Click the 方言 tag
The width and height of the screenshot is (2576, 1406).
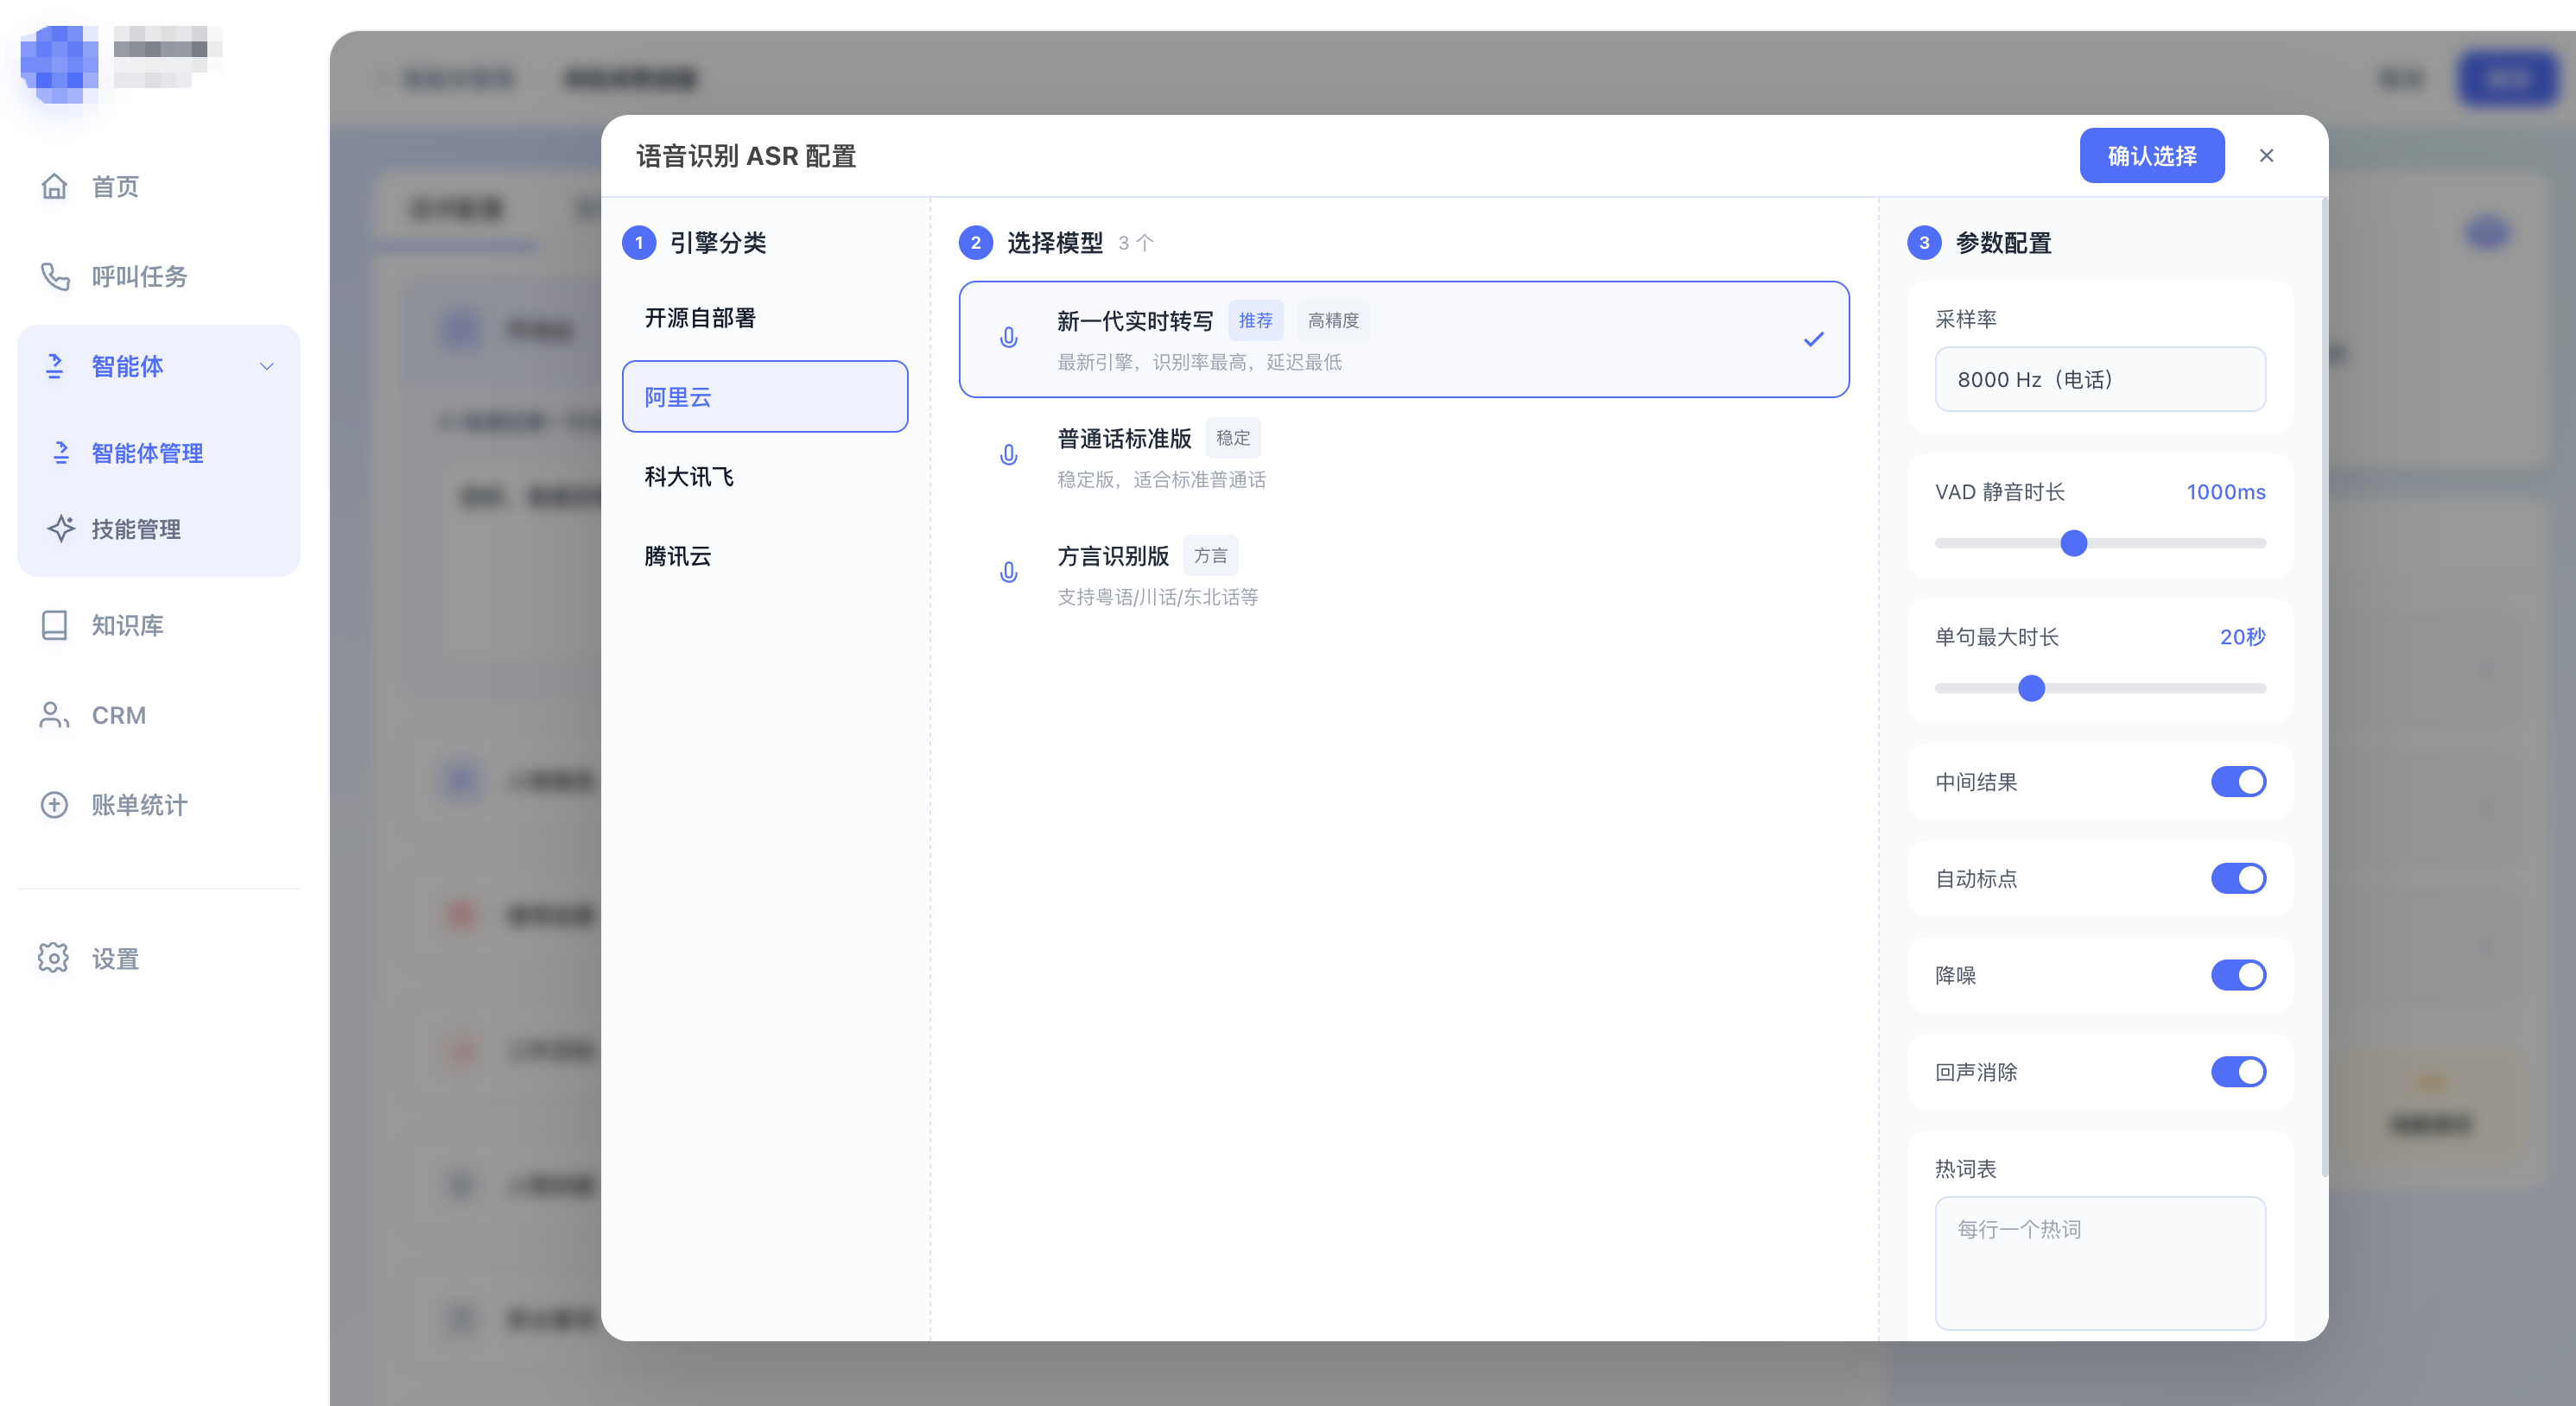click(x=1210, y=555)
